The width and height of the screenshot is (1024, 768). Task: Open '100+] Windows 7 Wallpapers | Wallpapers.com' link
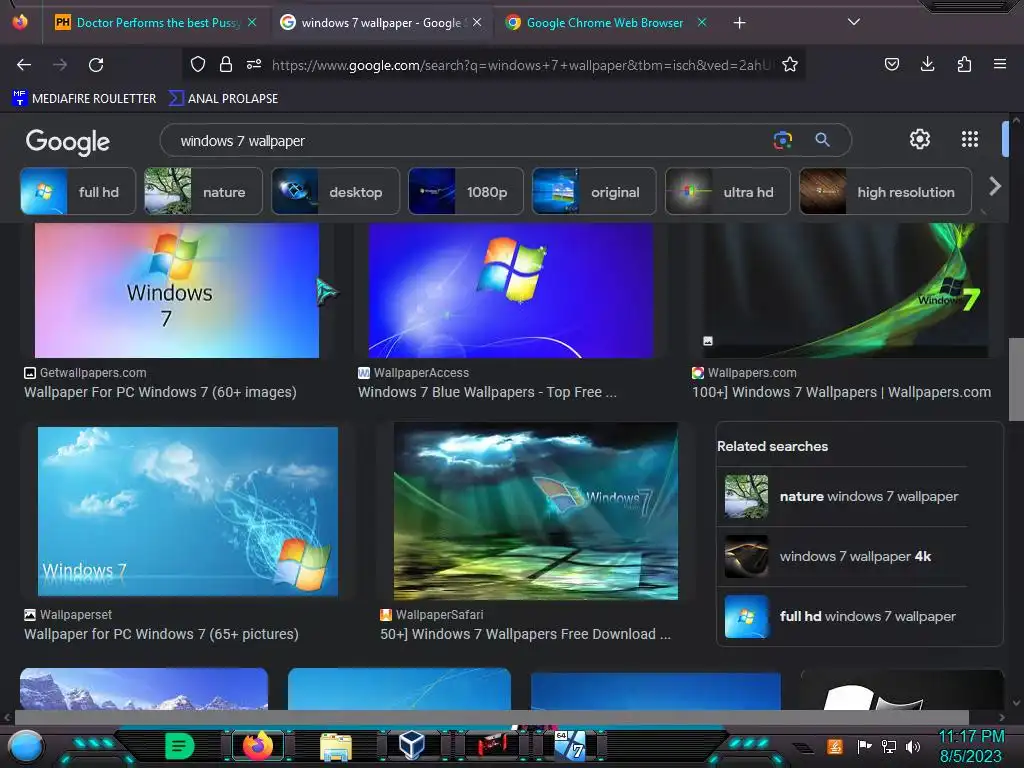(x=842, y=392)
